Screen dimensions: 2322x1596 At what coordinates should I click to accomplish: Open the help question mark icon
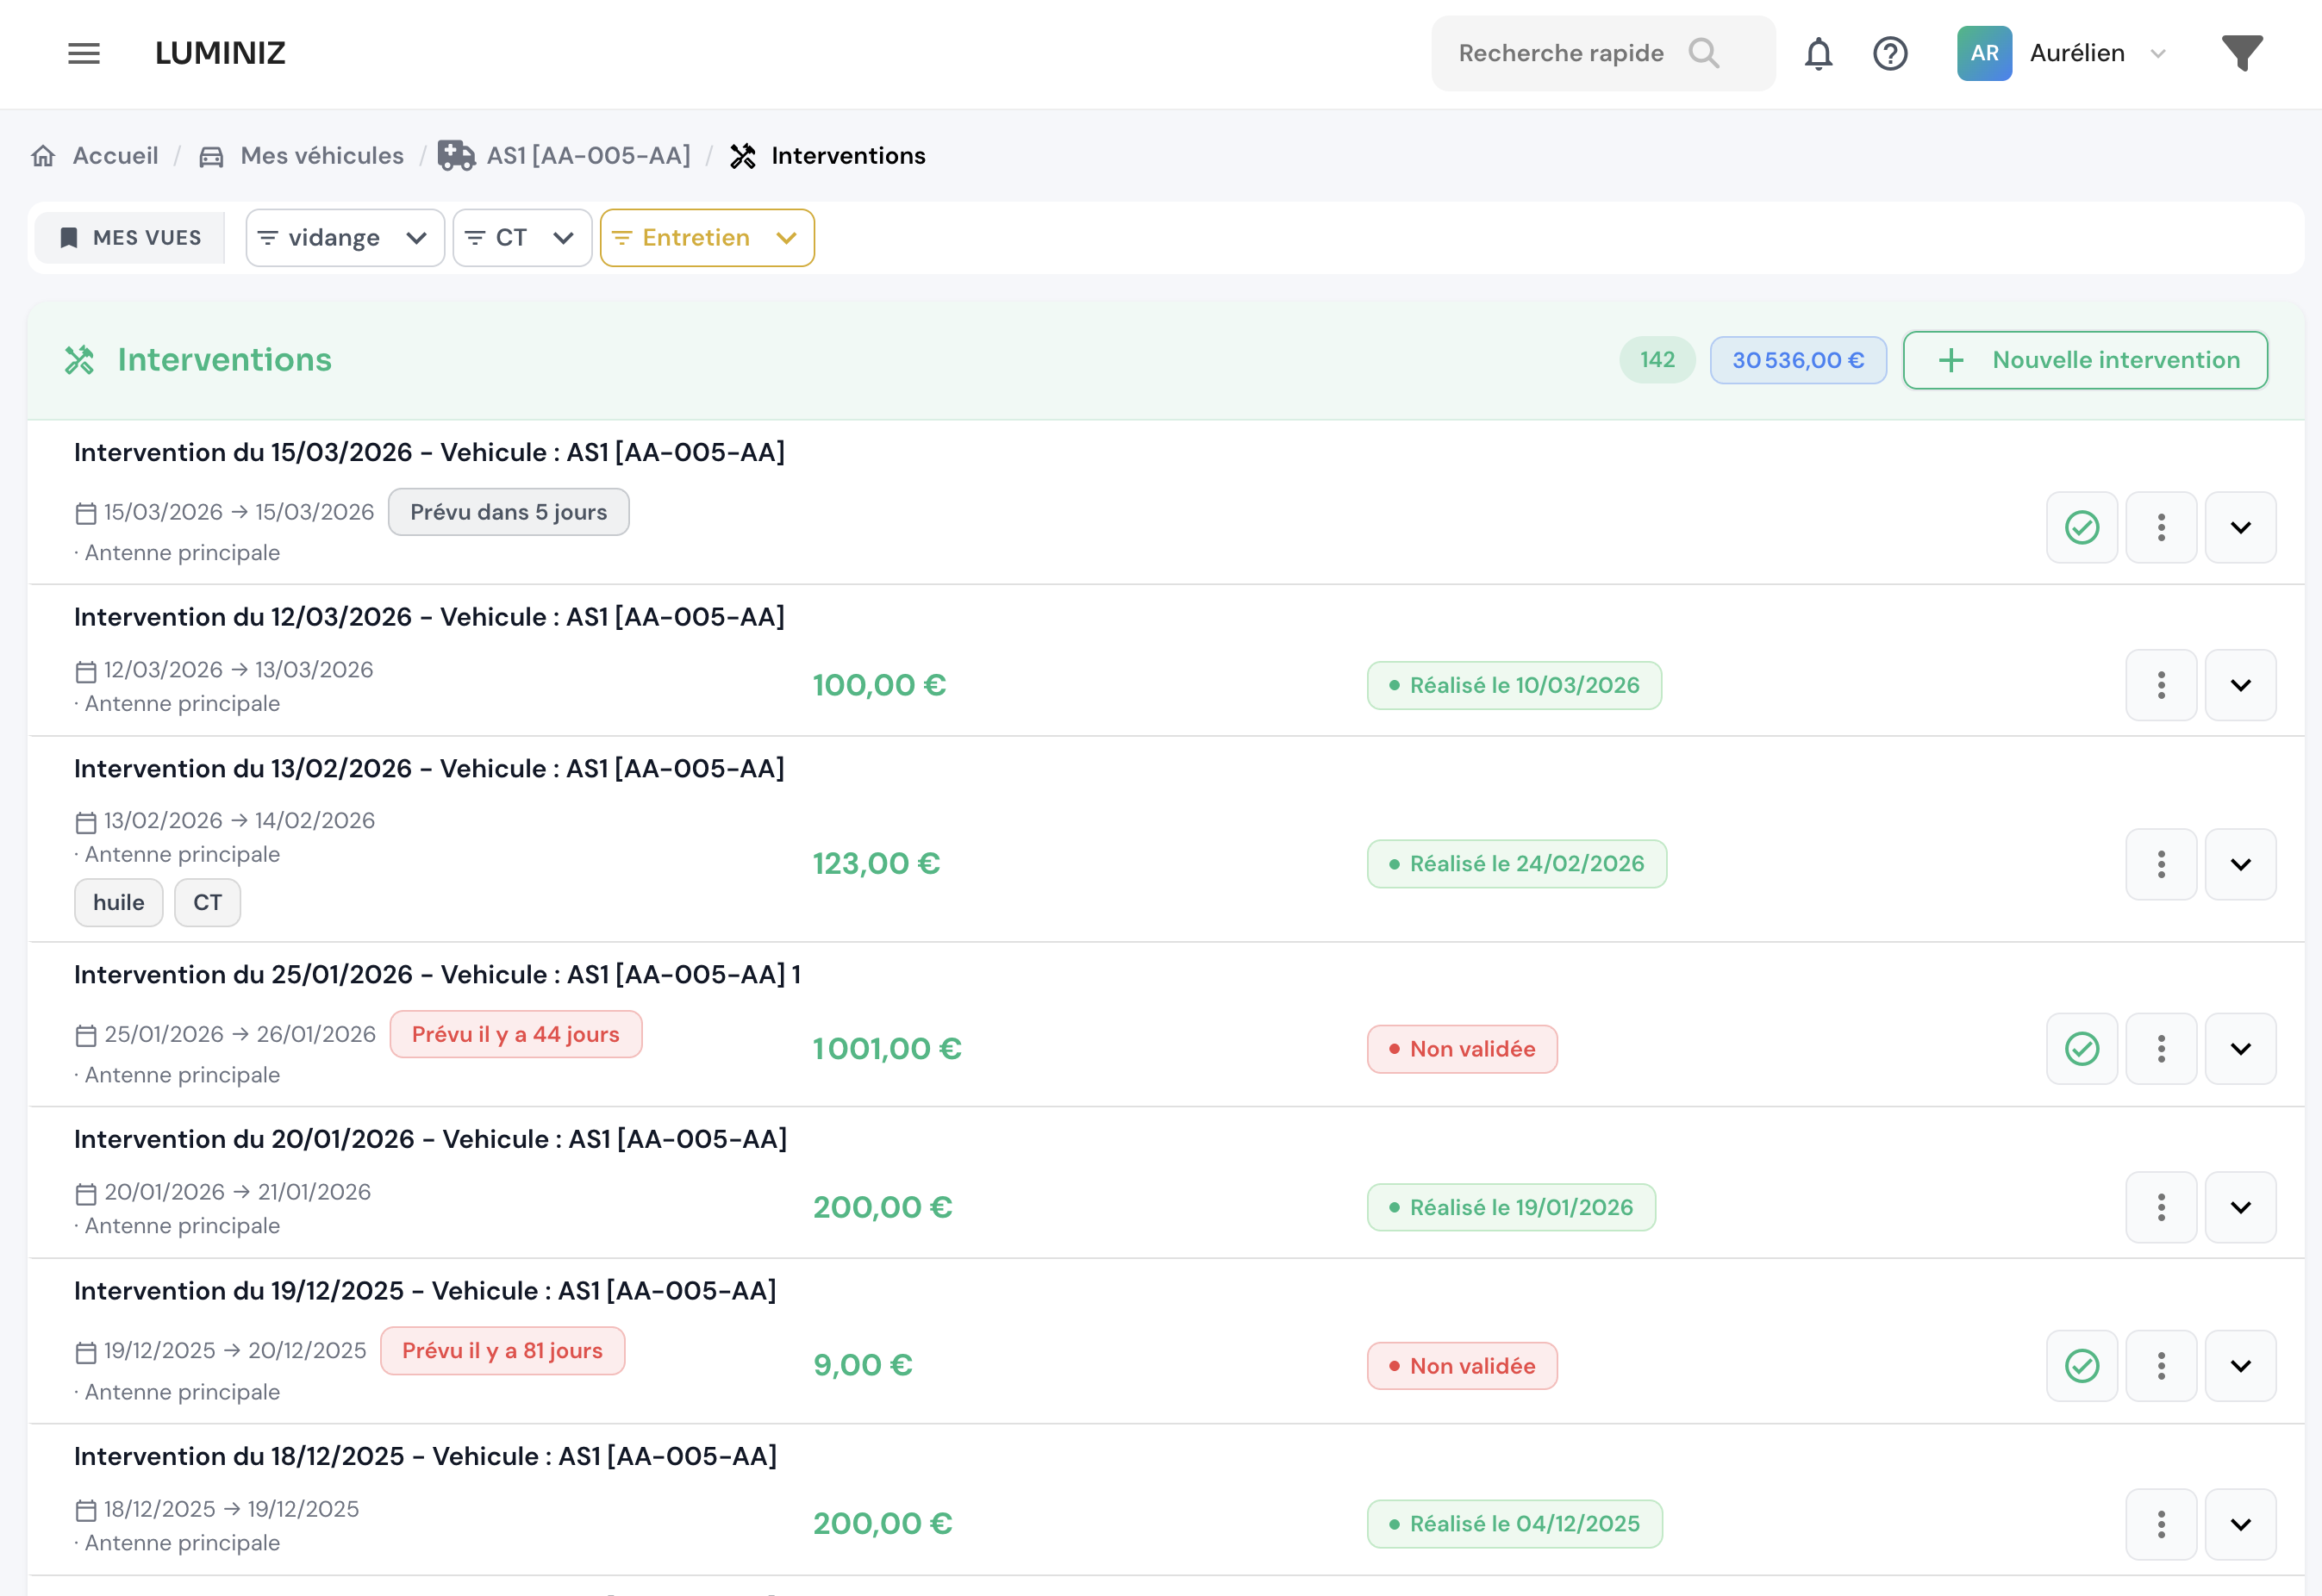point(1889,53)
